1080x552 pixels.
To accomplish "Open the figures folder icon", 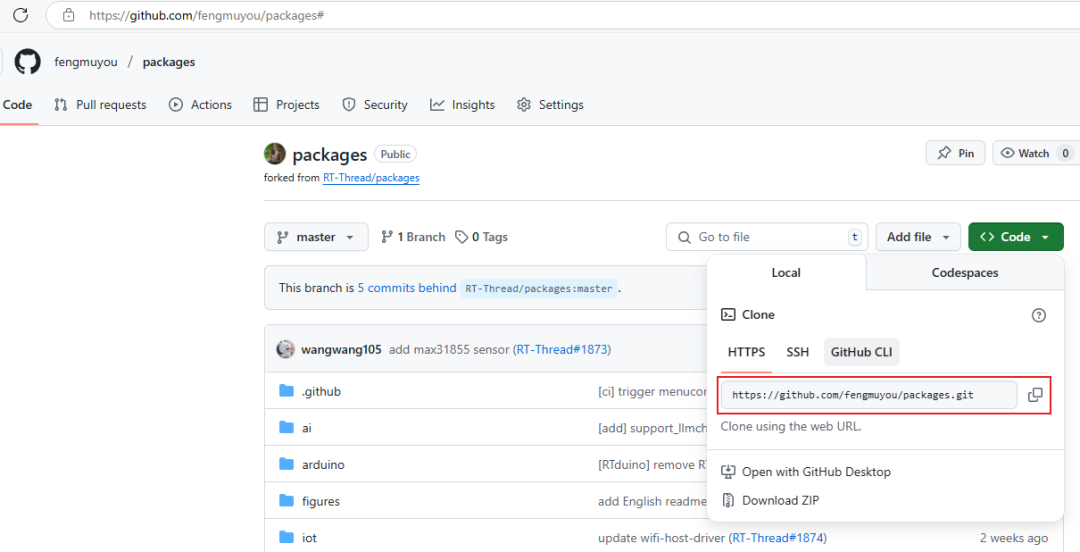I will (x=287, y=501).
